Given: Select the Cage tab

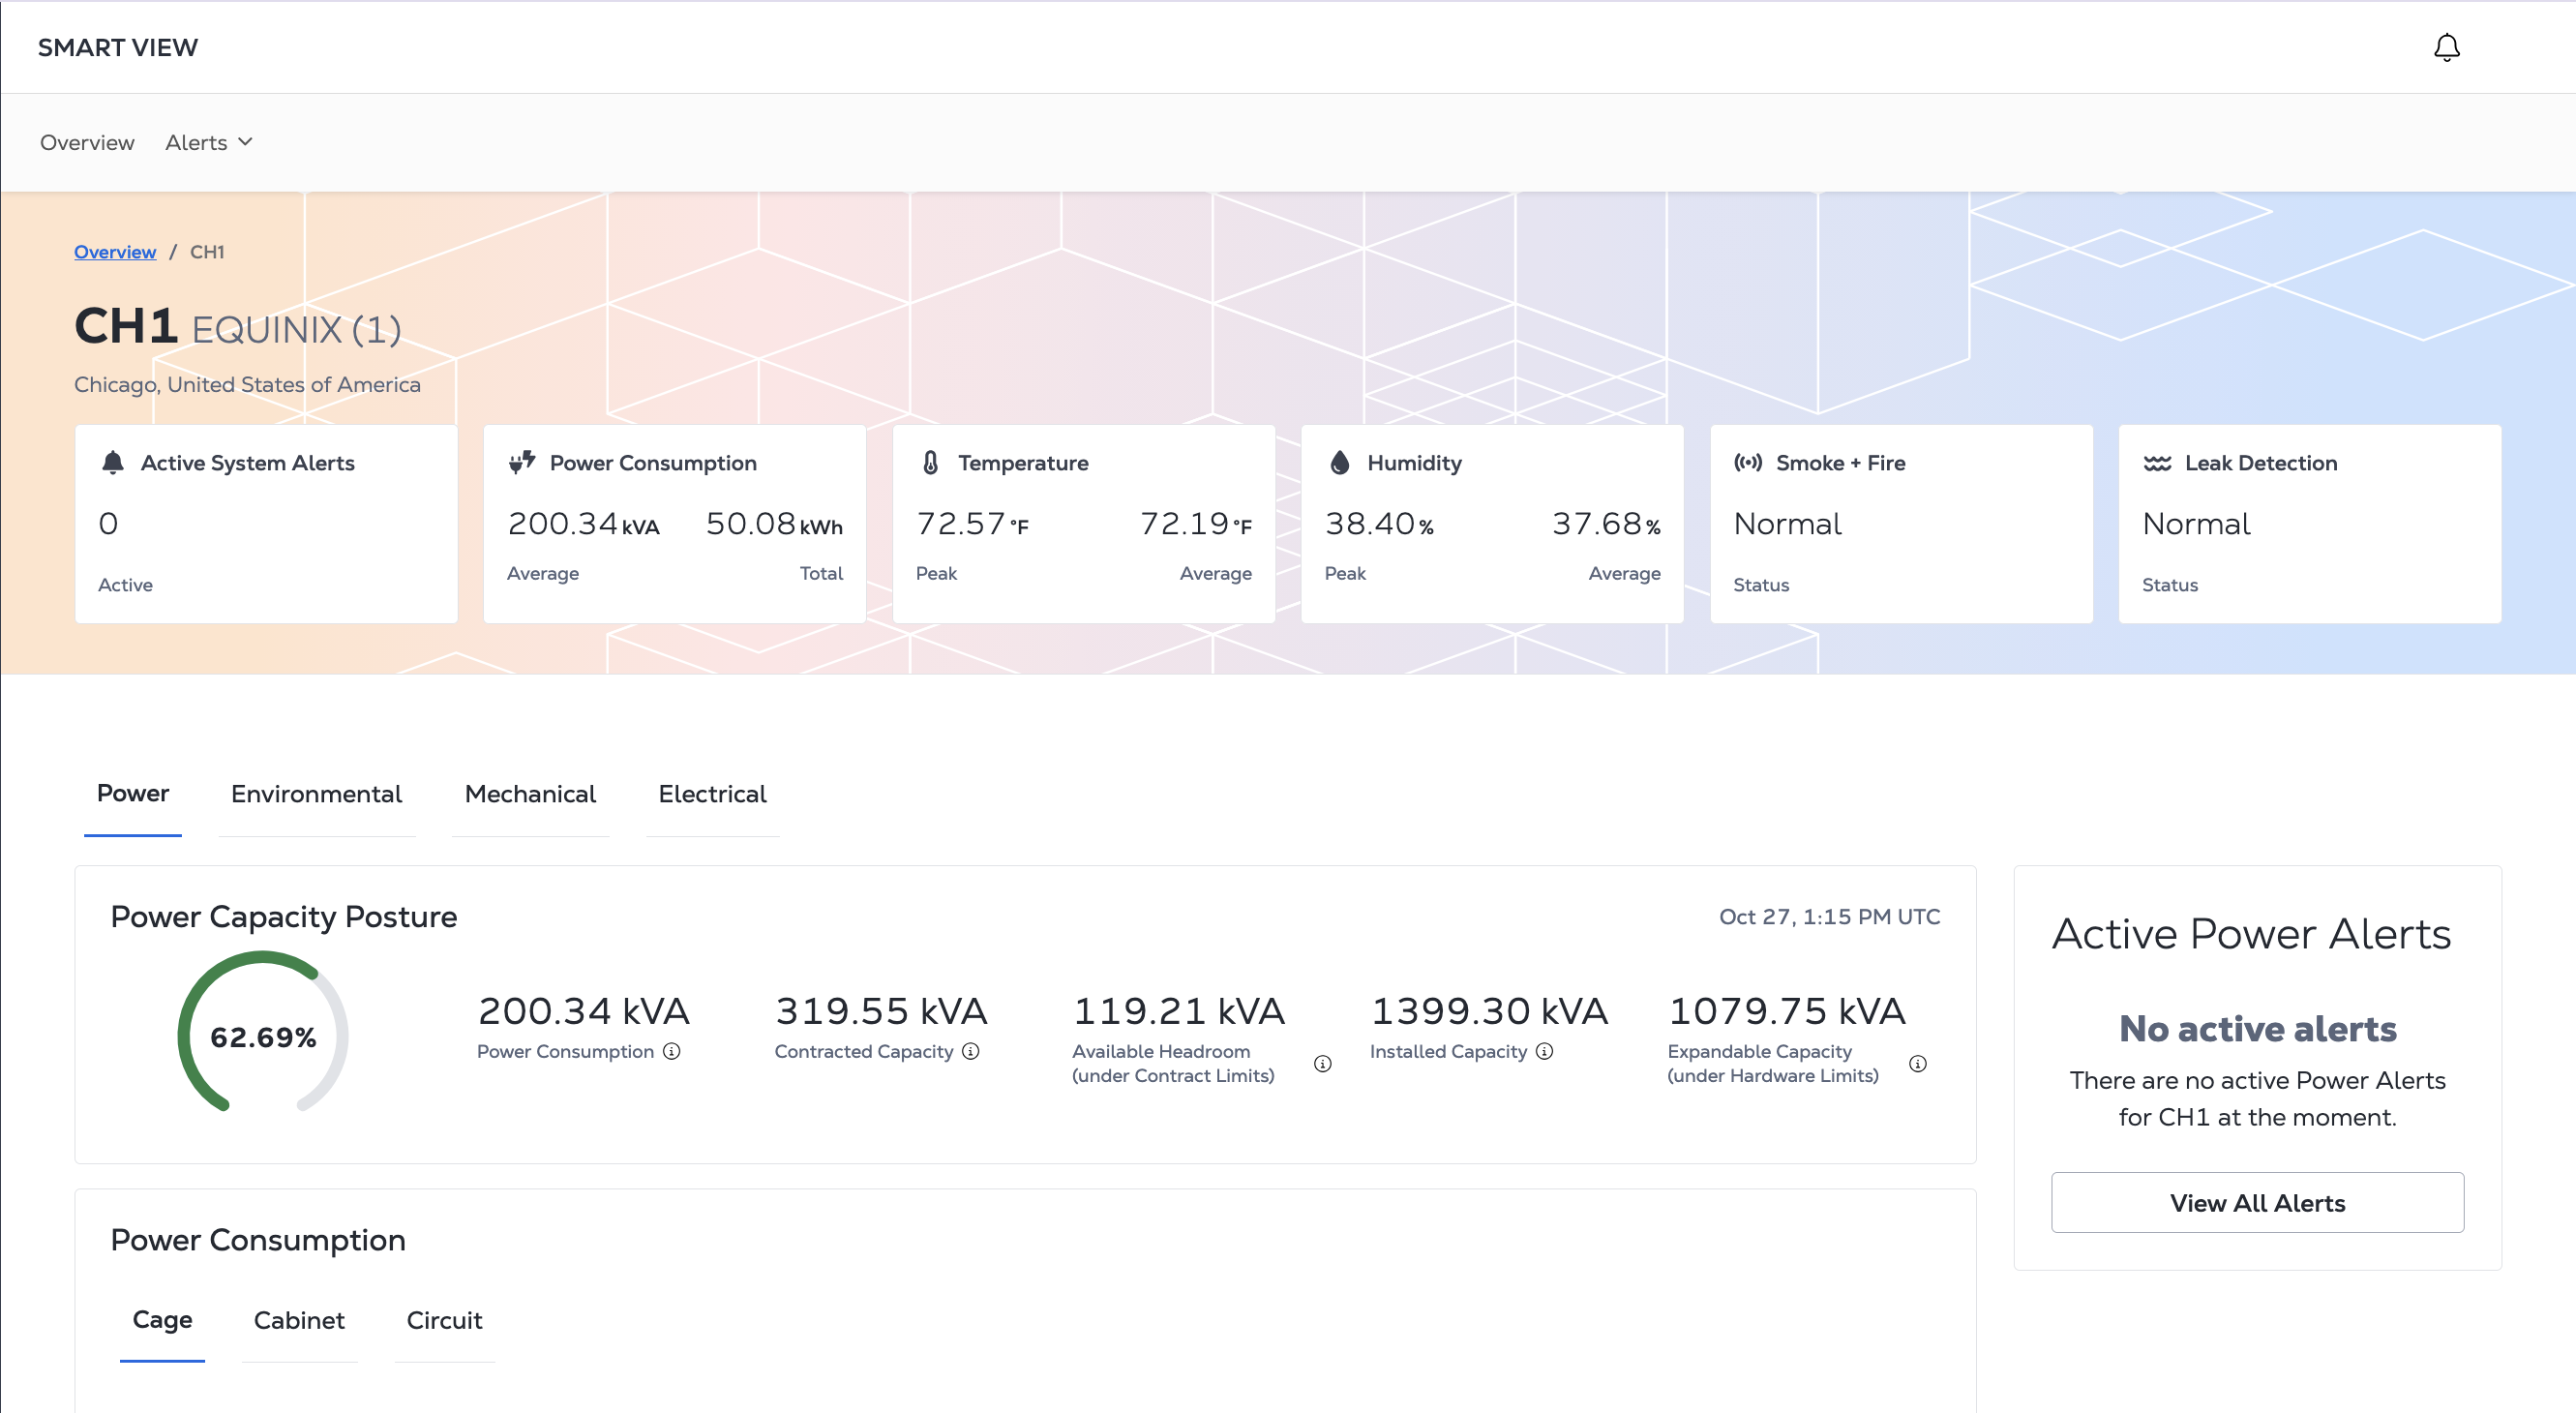Looking at the screenshot, I should click(x=162, y=1320).
